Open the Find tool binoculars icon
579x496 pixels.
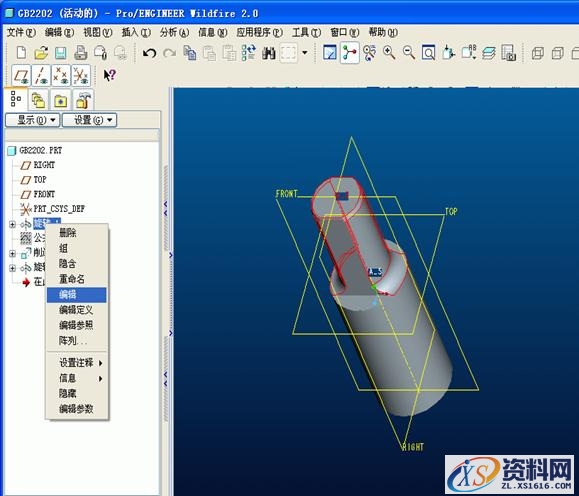point(269,53)
